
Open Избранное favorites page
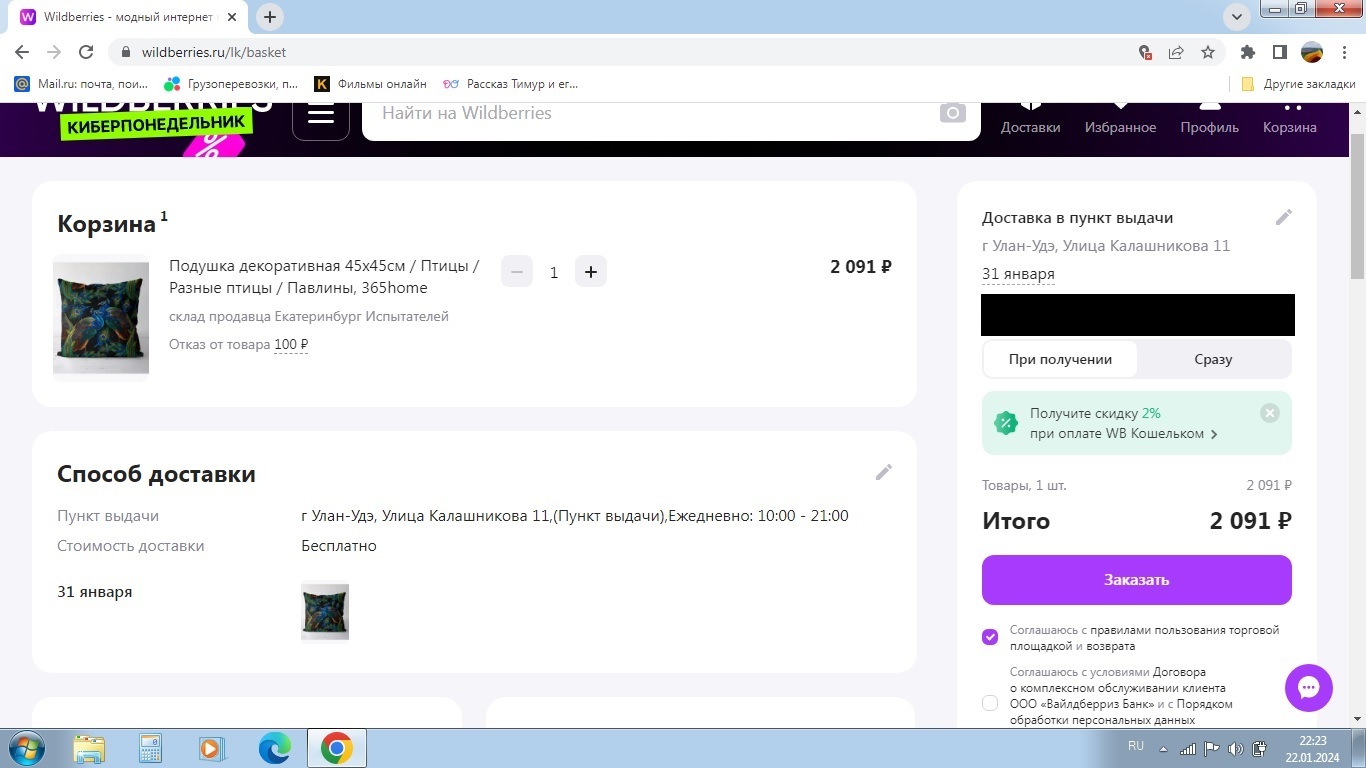pyautogui.click(x=1120, y=119)
